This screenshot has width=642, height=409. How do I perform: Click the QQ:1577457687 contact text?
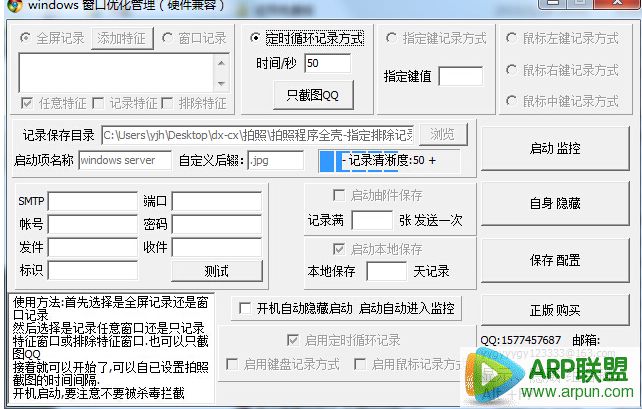tap(520, 340)
